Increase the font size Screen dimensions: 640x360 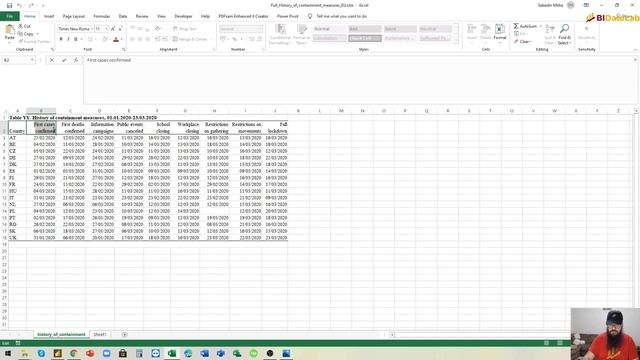pos(113,29)
